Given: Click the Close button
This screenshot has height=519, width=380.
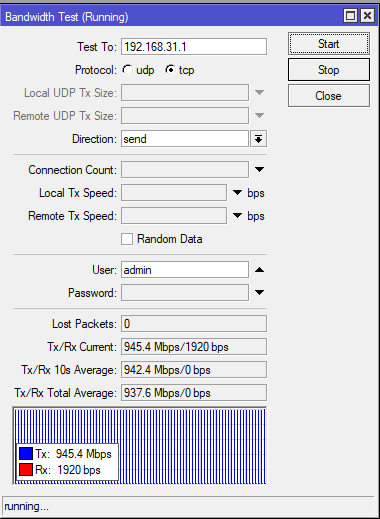Looking at the screenshot, I should pyautogui.click(x=329, y=96).
